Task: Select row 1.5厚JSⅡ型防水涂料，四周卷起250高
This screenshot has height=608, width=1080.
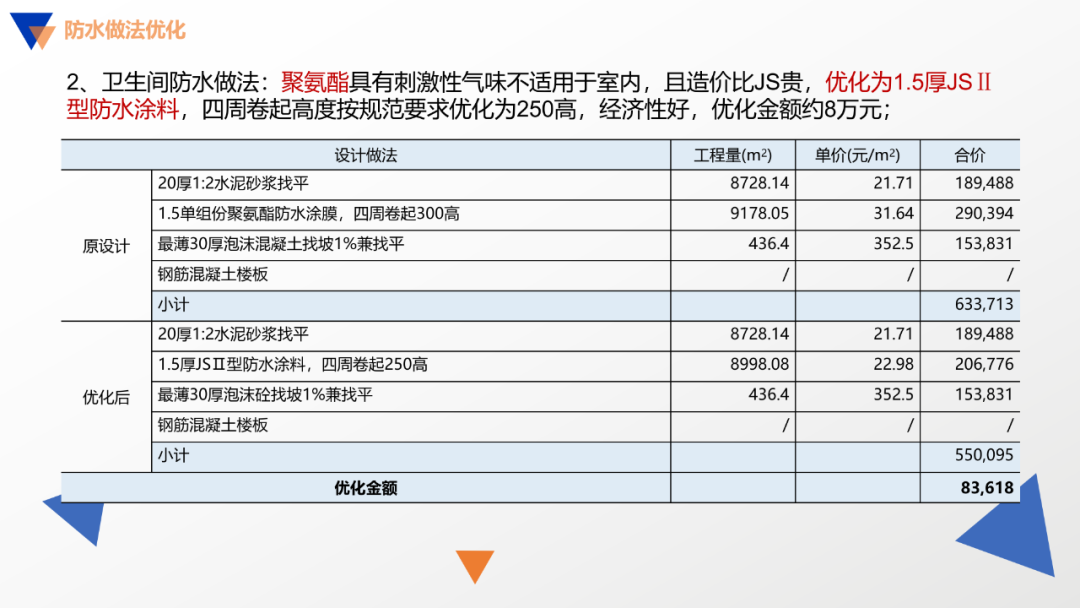Action: (x=585, y=366)
